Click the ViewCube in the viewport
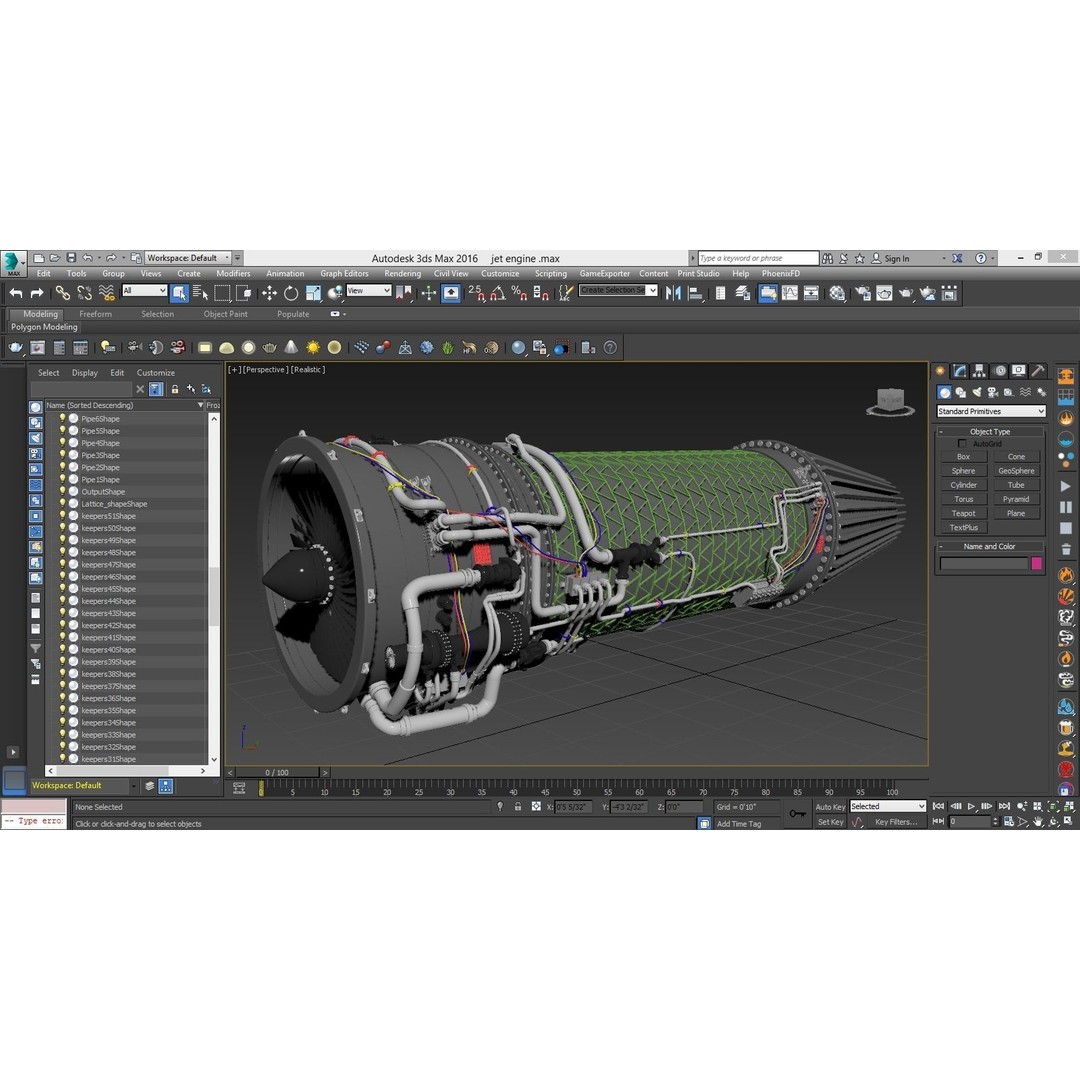Screen dimensions: 1080x1080 (890, 402)
